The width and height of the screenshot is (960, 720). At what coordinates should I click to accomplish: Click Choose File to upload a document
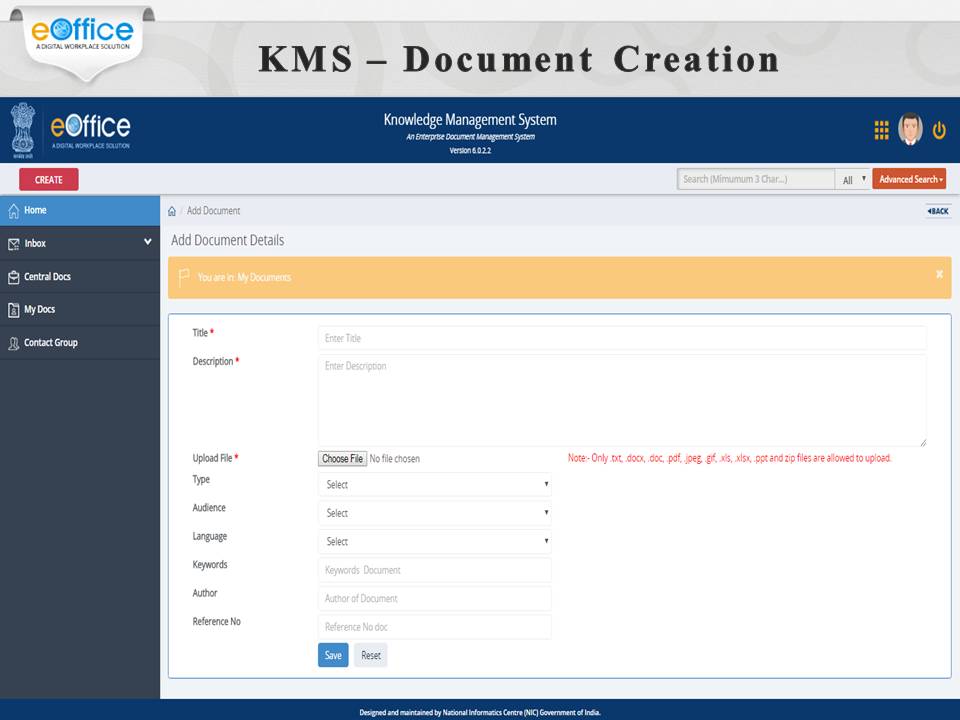click(342, 458)
